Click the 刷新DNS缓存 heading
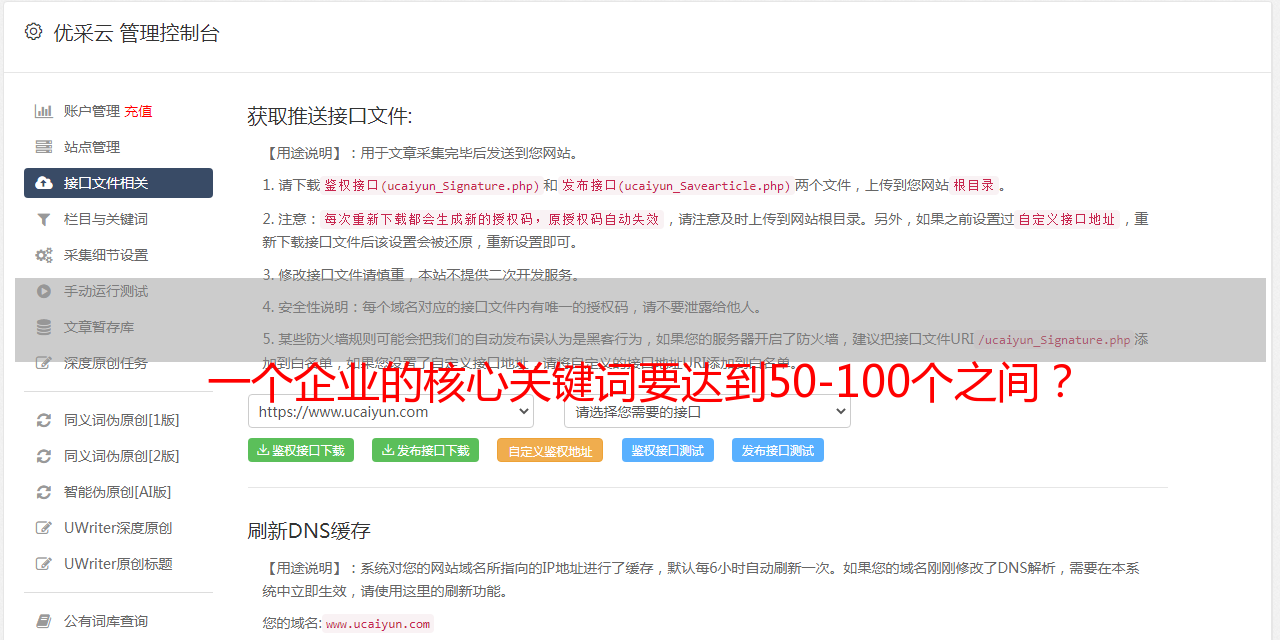 point(309,530)
